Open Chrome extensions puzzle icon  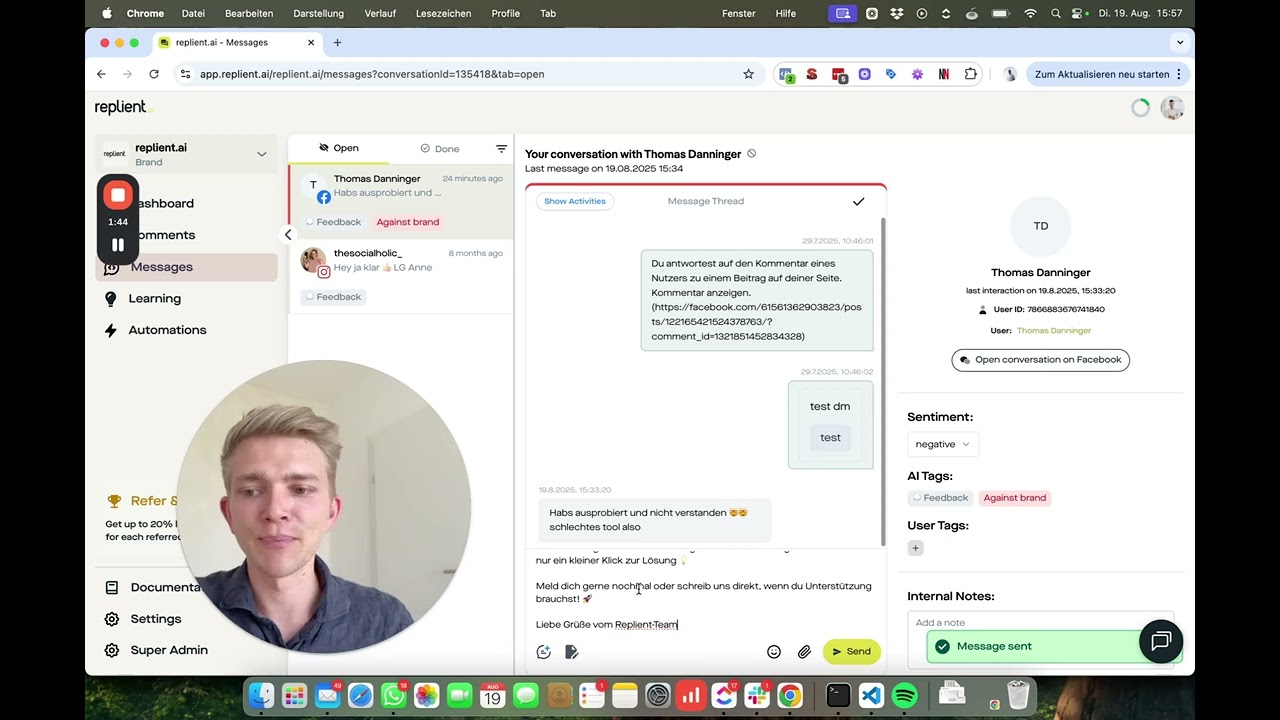[x=970, y=74]
